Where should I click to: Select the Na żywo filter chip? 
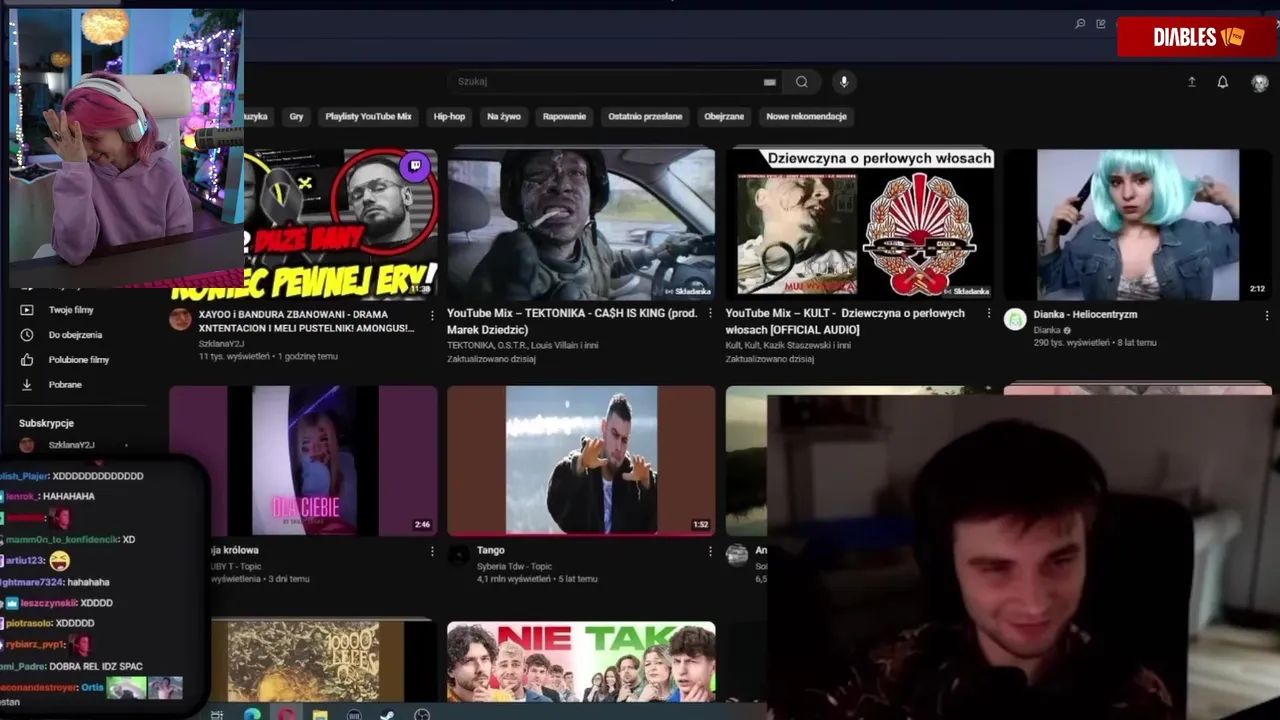coord(504,117)
